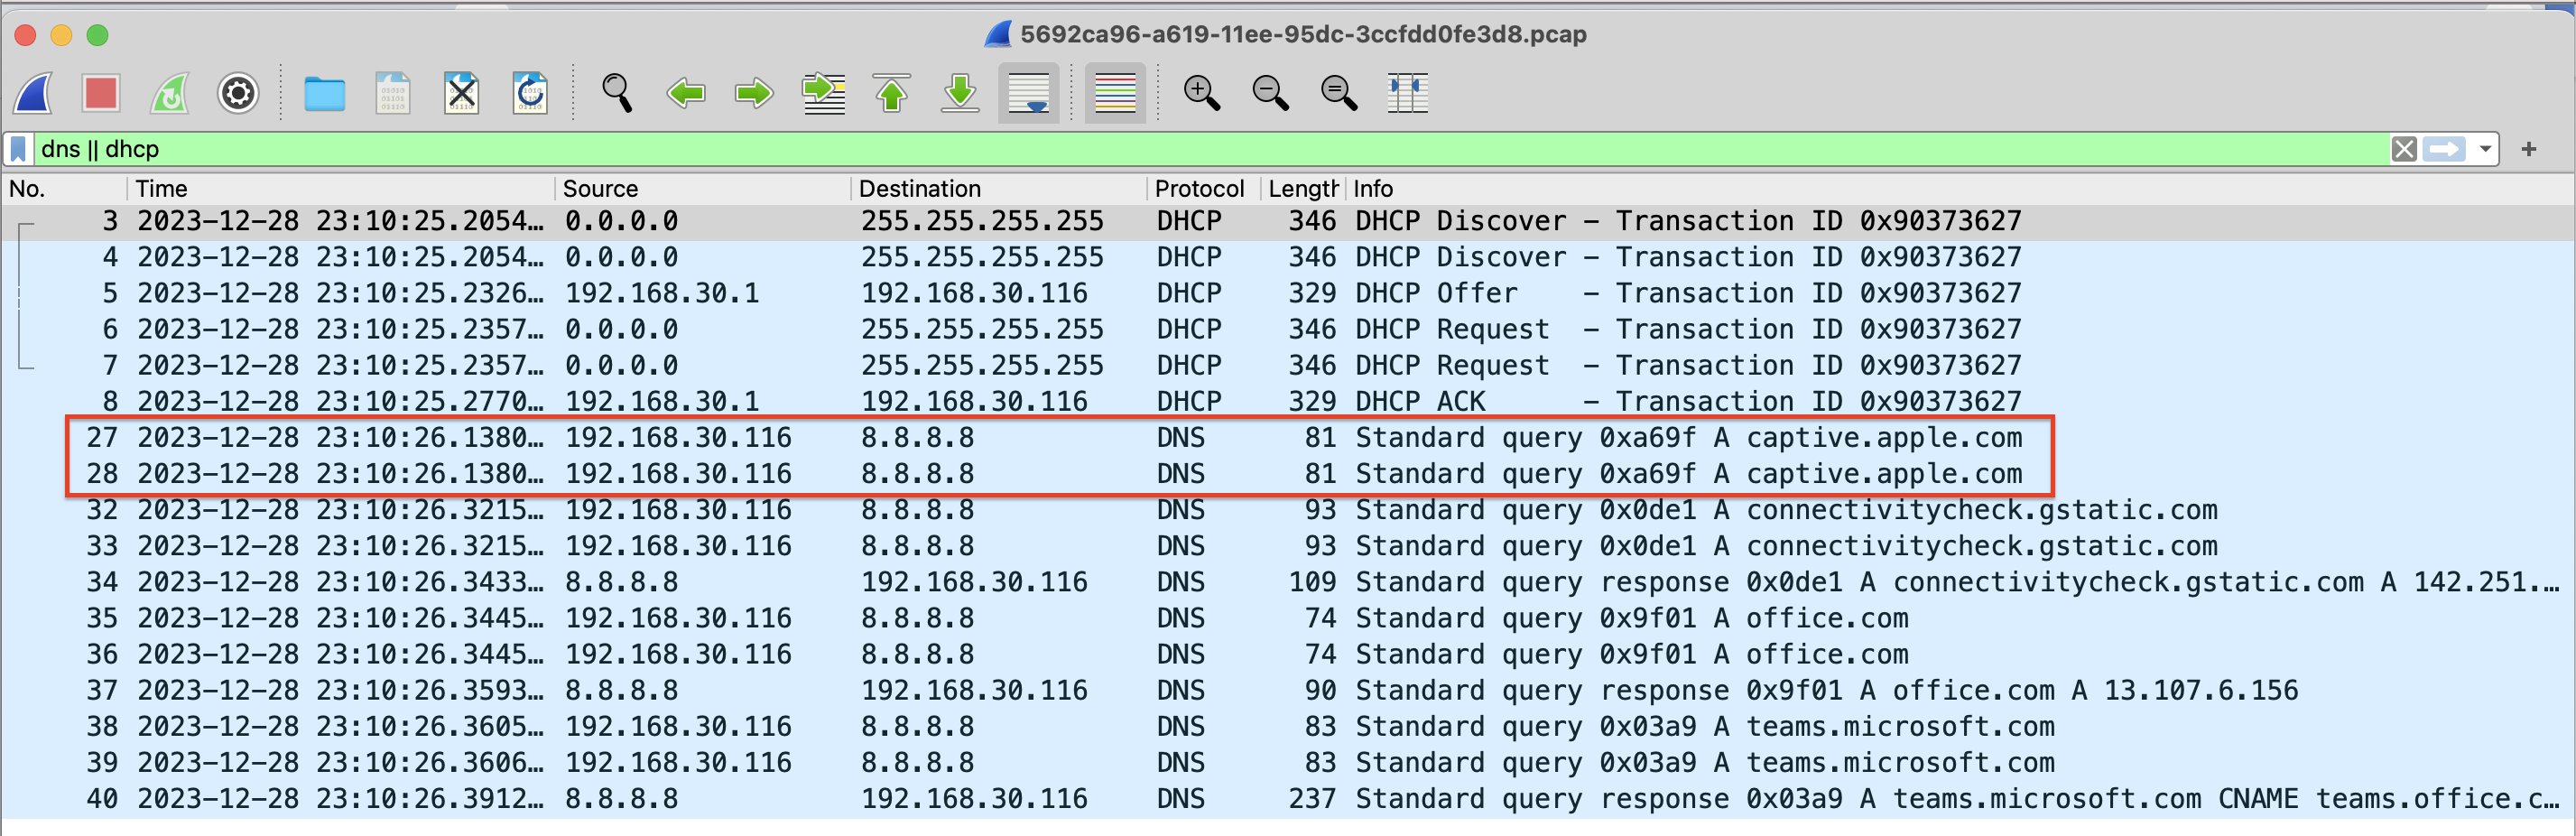Open Go to specified packet
The image size is (2576, 836).
click(823, 94)
